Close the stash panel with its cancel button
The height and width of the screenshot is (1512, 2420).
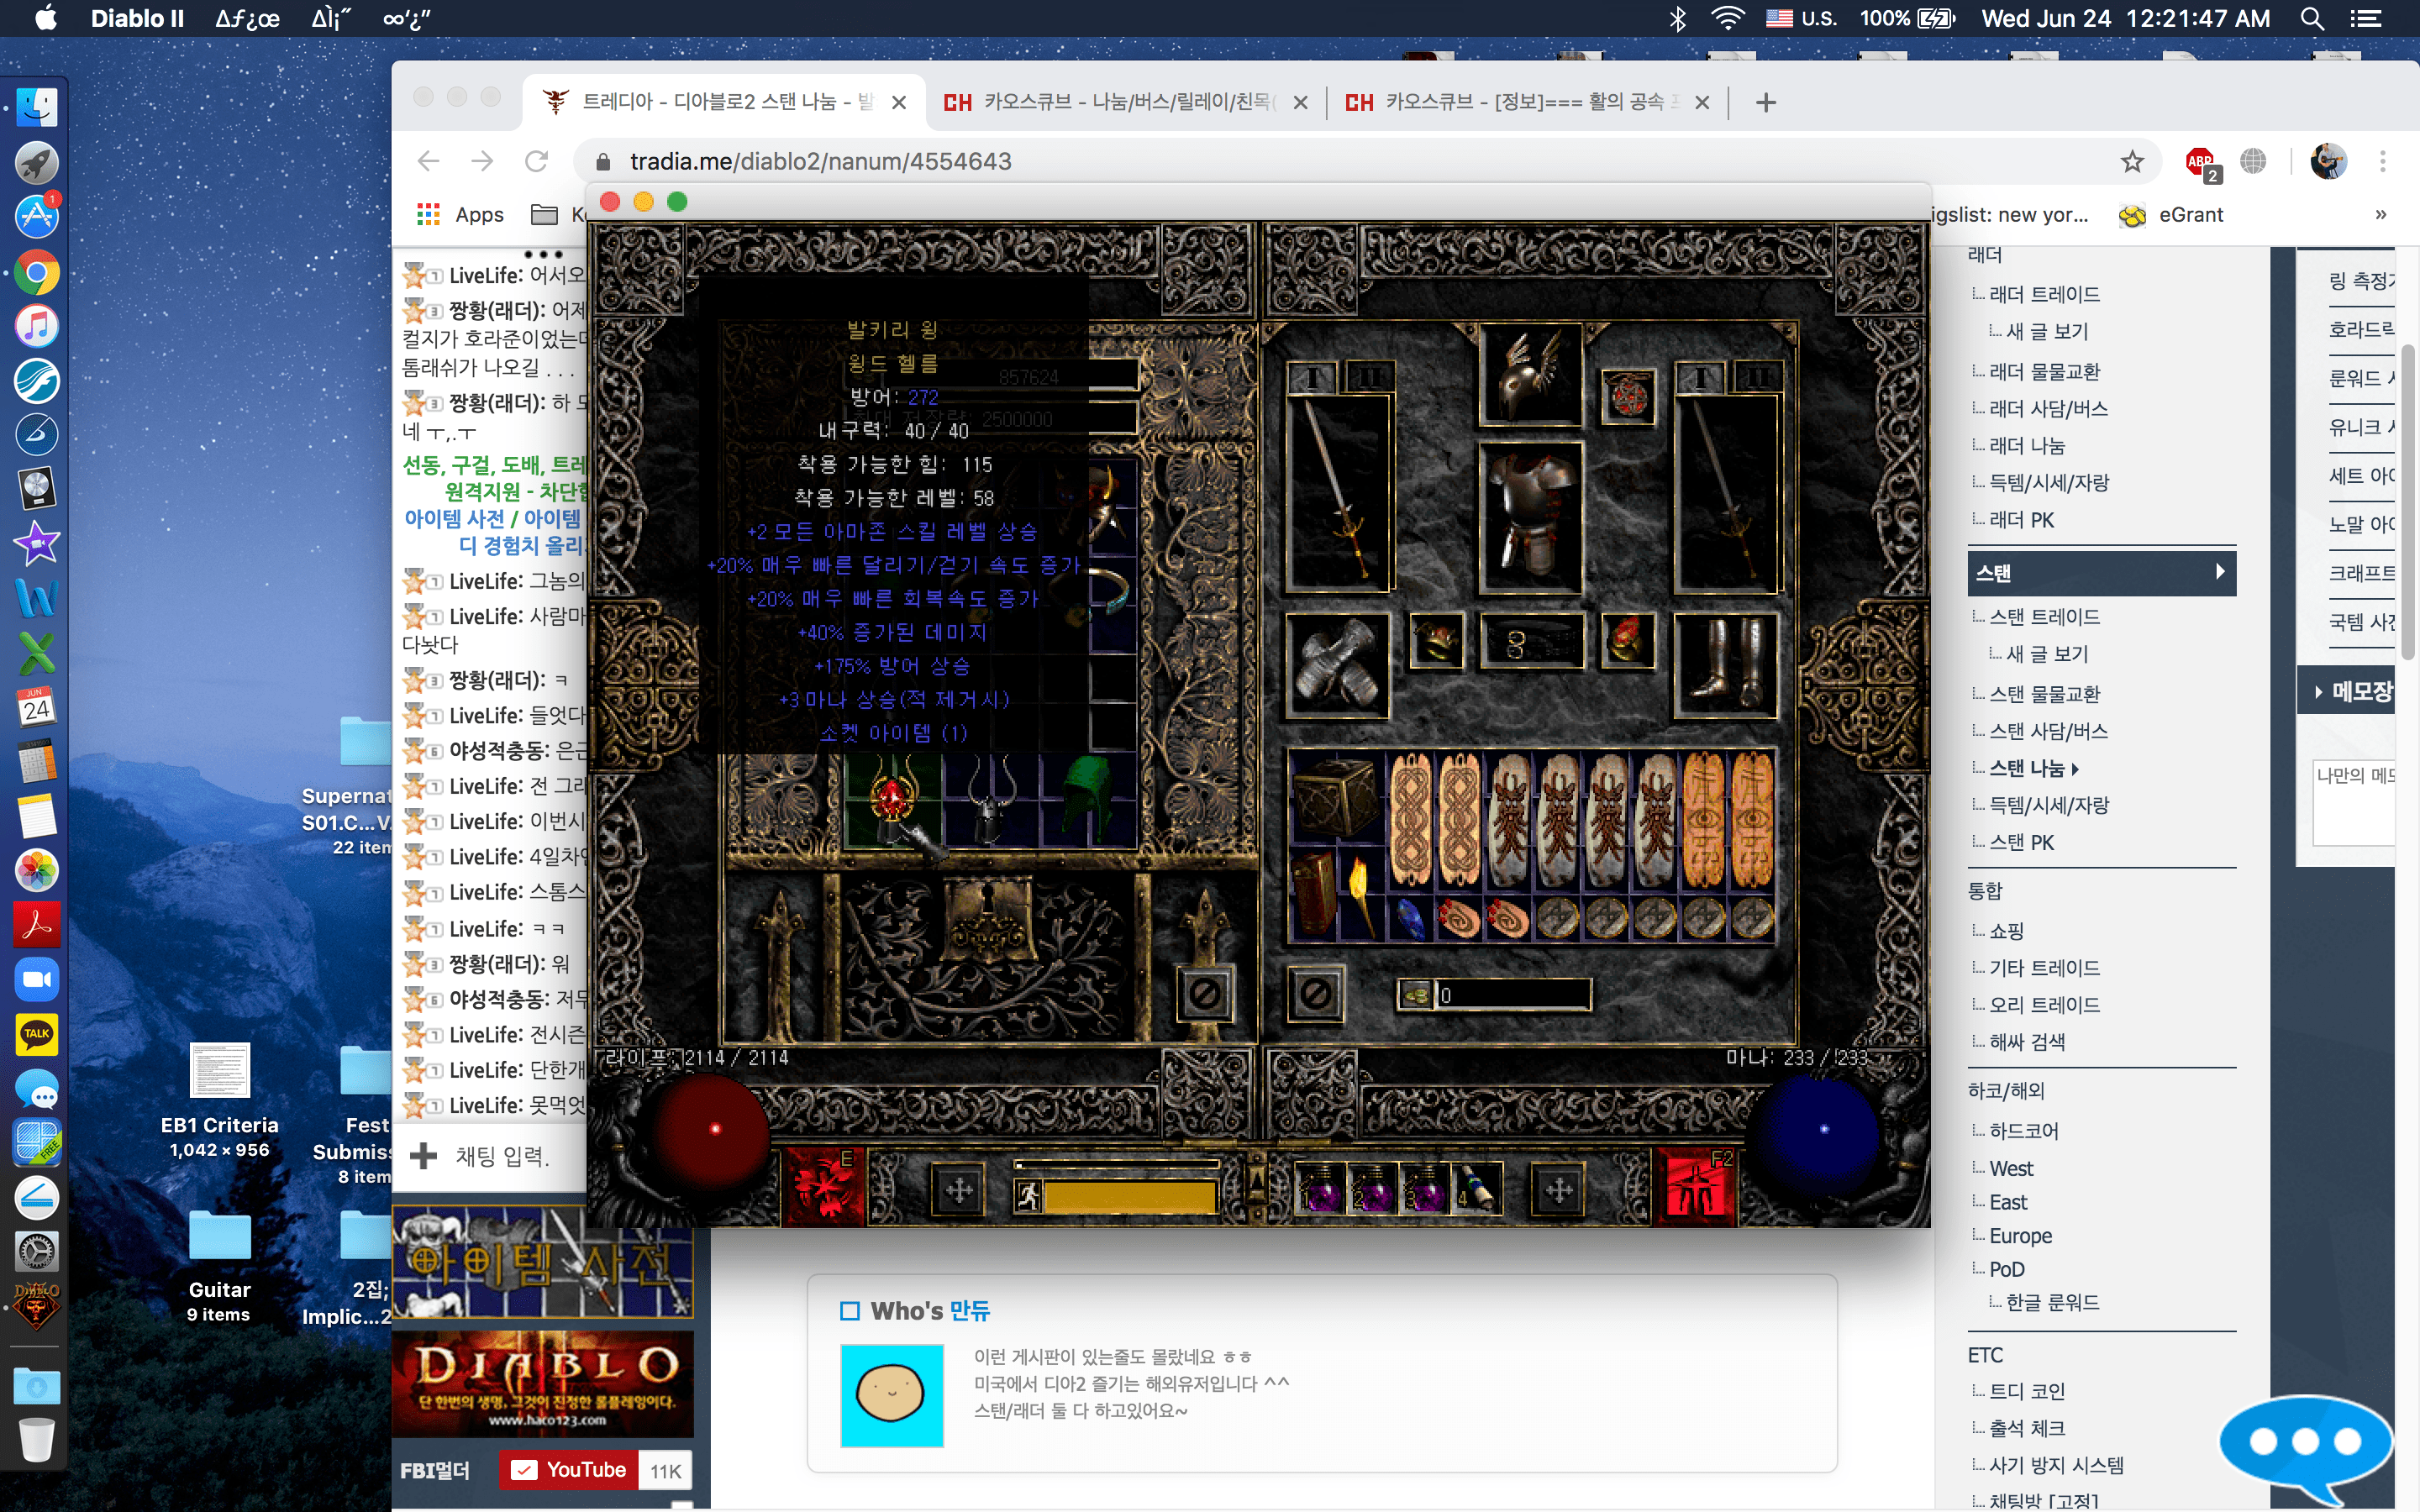coord(1204,994)
